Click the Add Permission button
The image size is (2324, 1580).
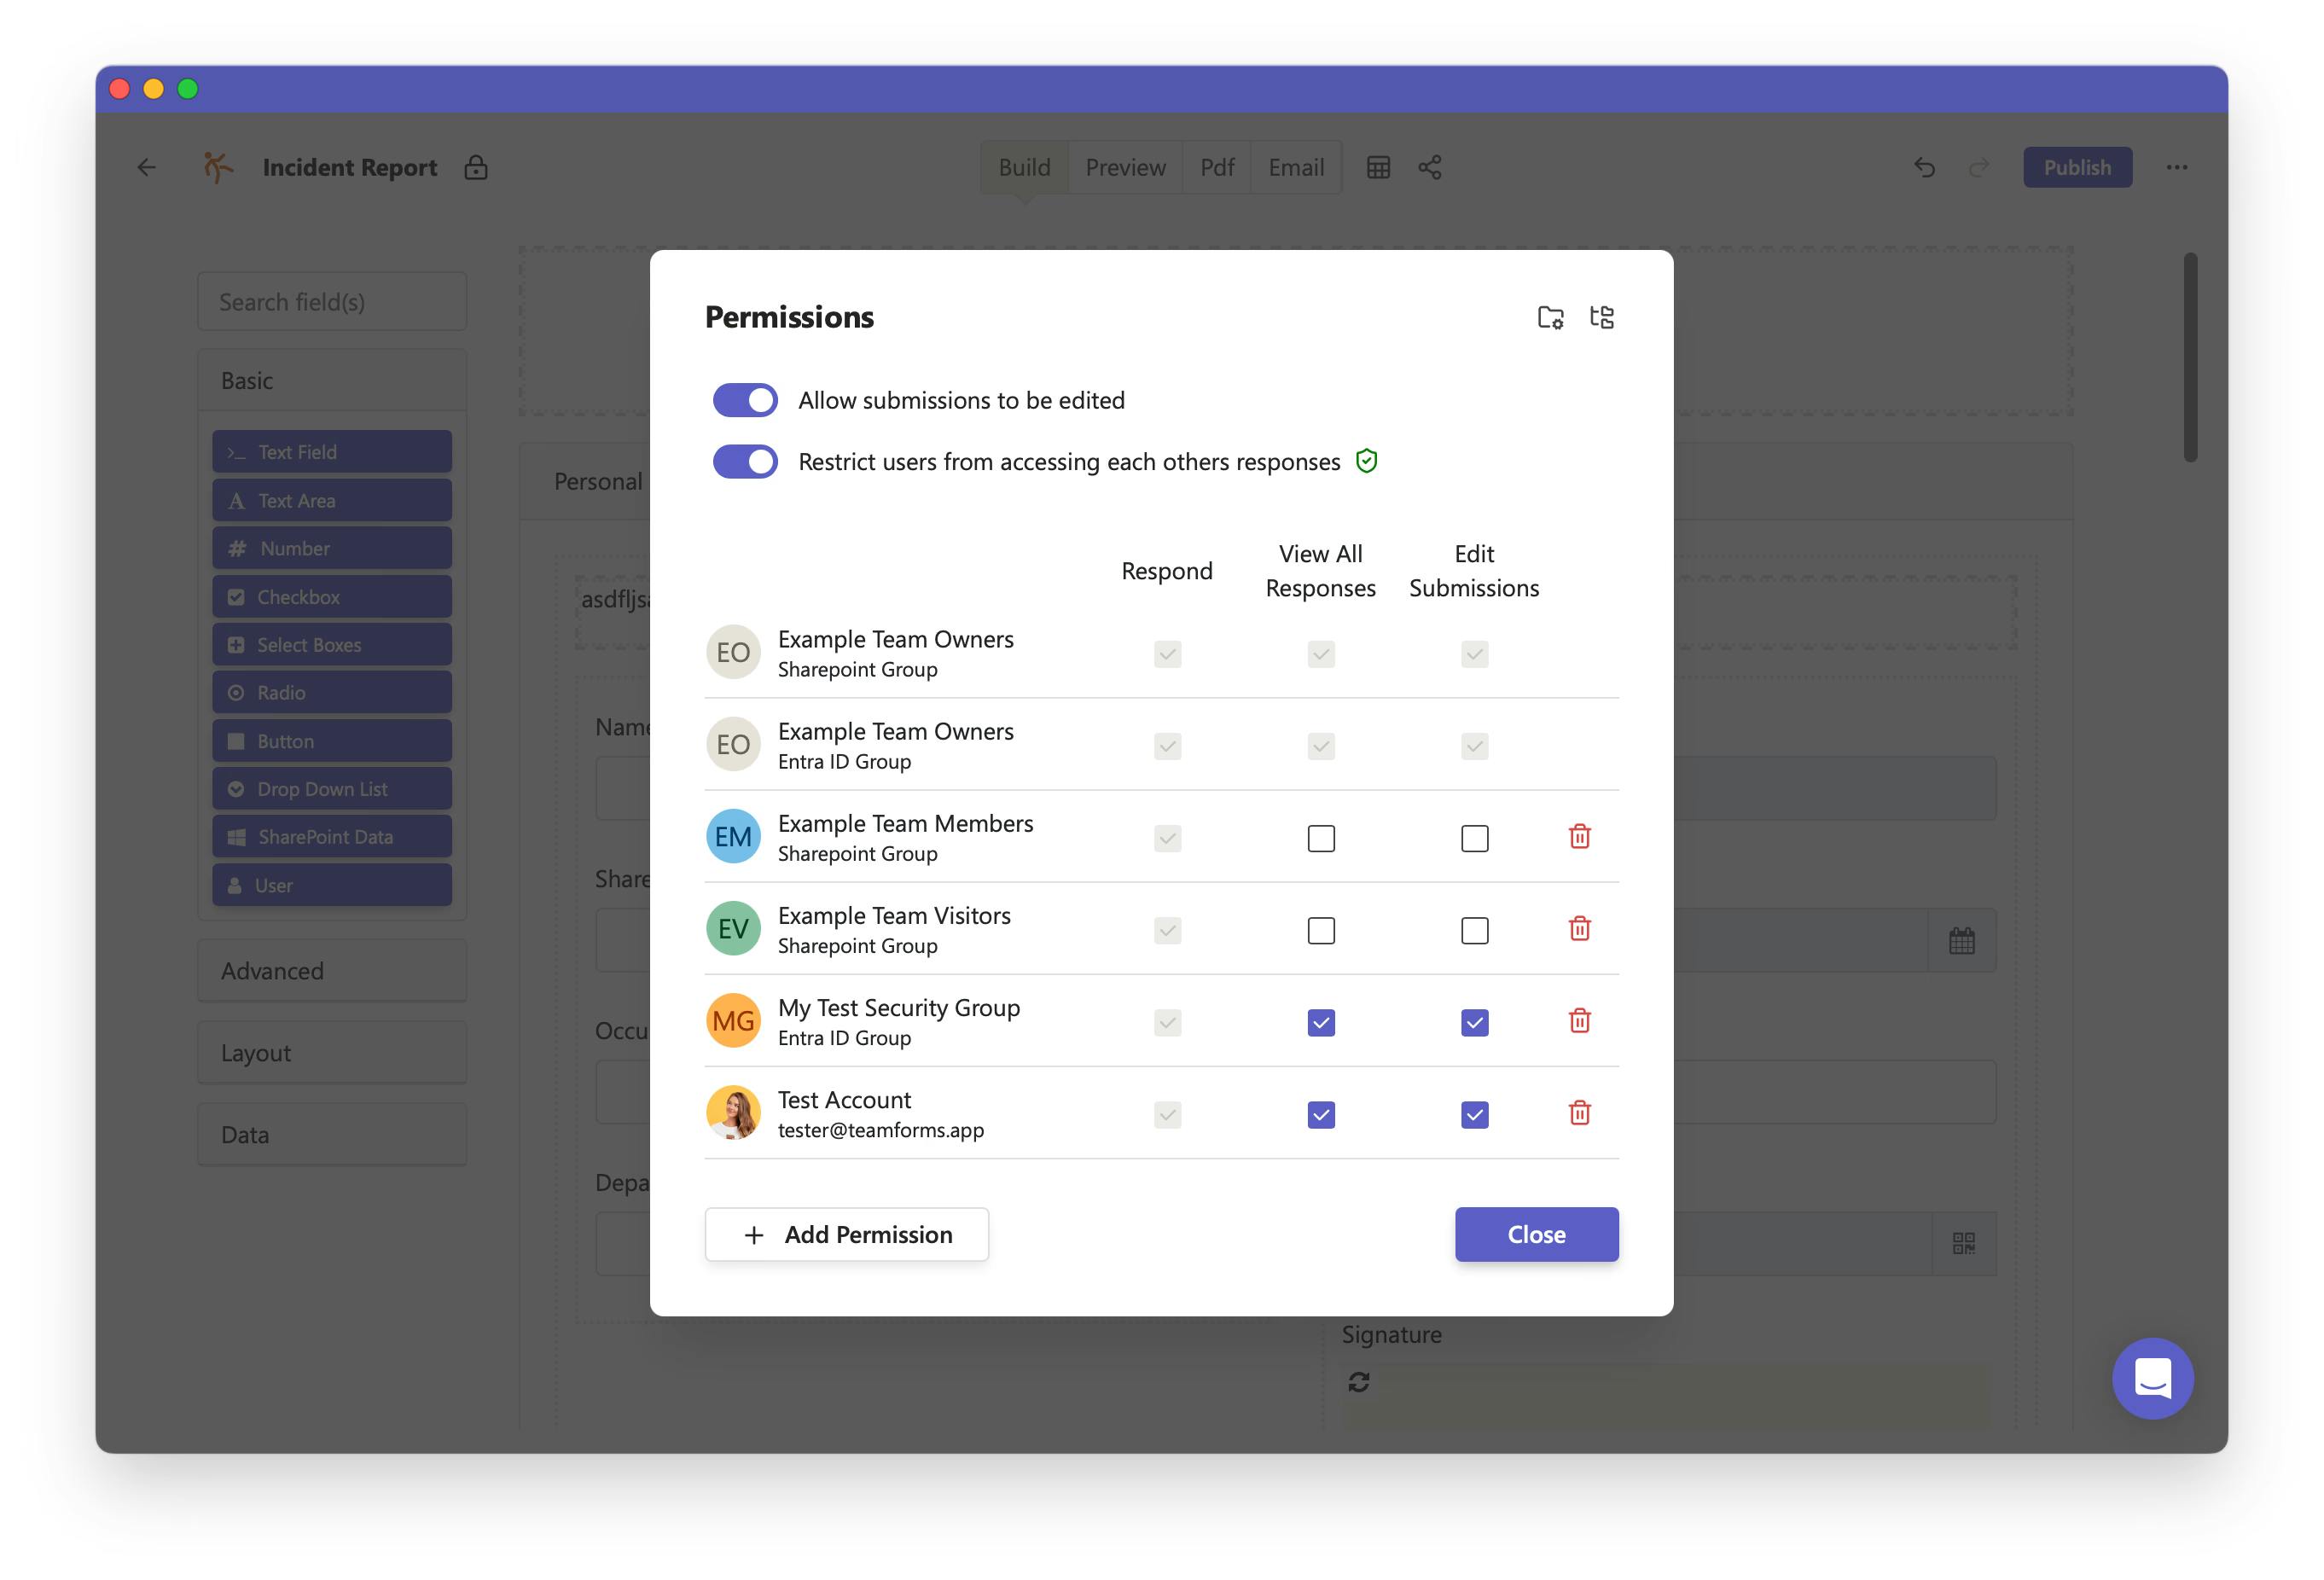846,1234
